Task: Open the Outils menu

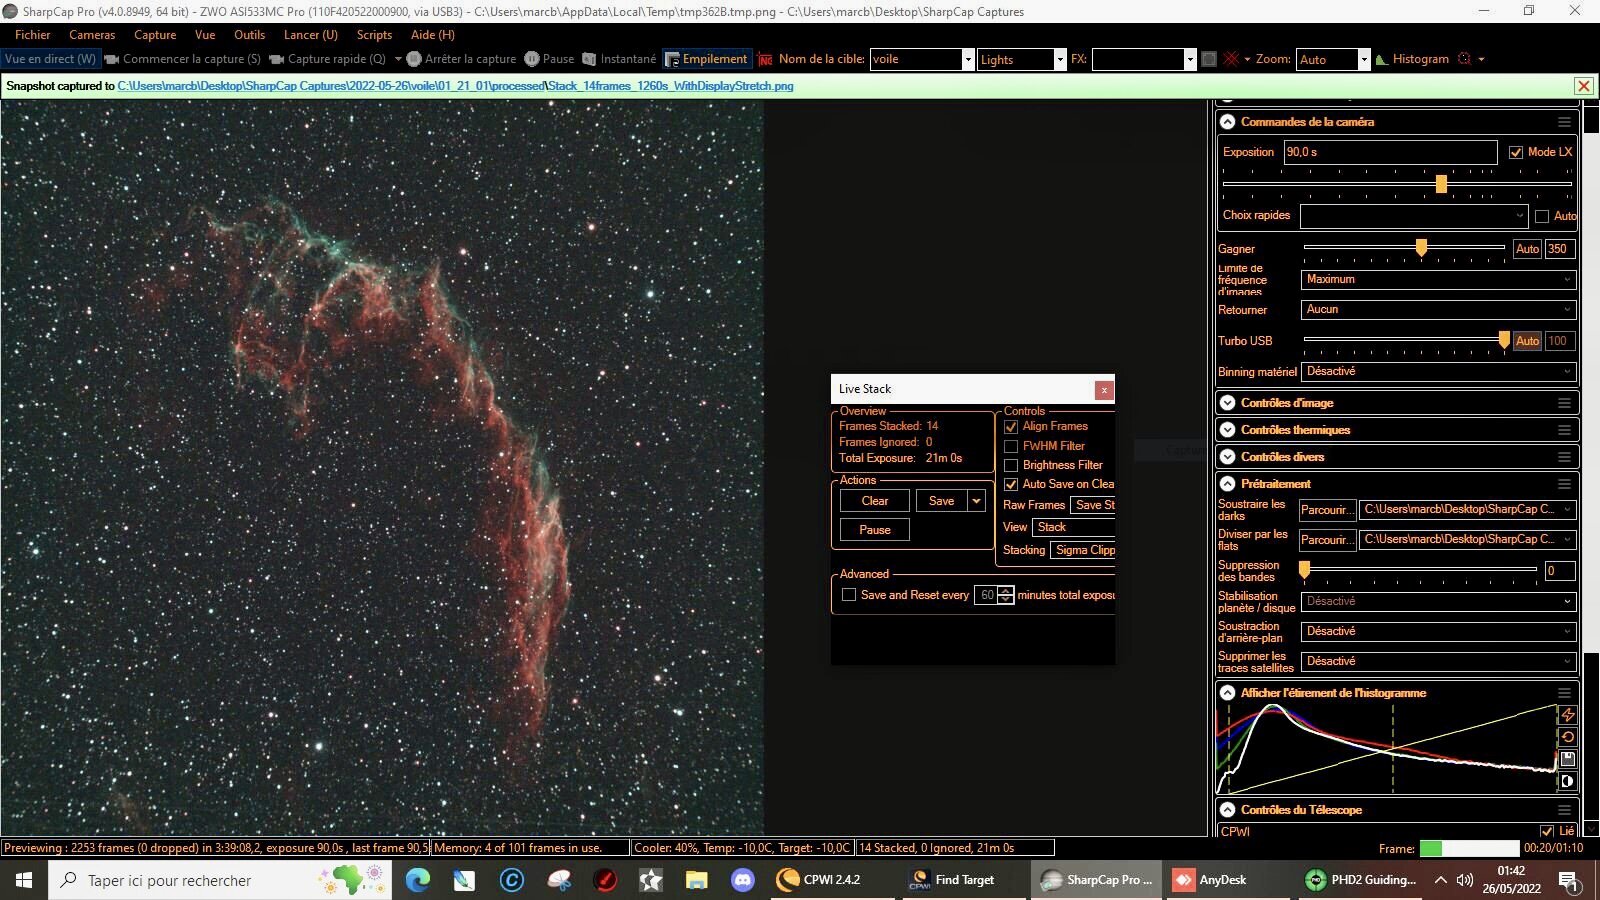Action: [249, 34]
